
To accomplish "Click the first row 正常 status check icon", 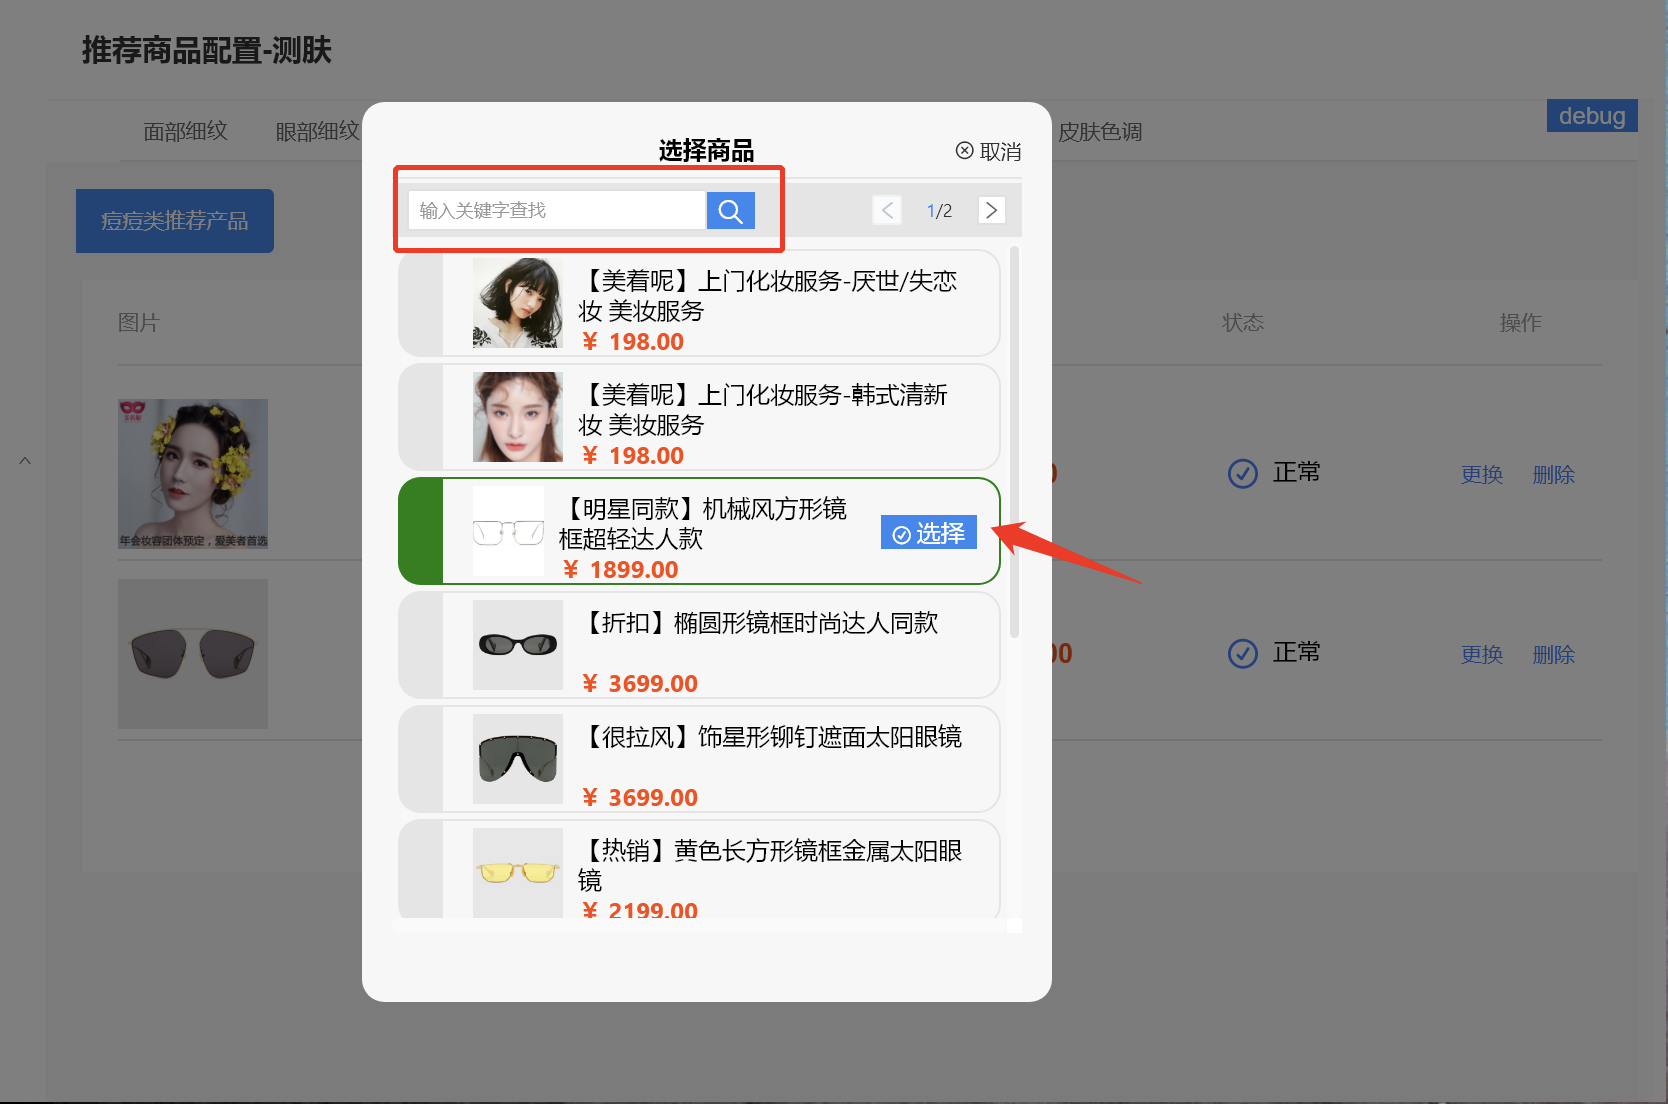I will tap(1243, 473).
